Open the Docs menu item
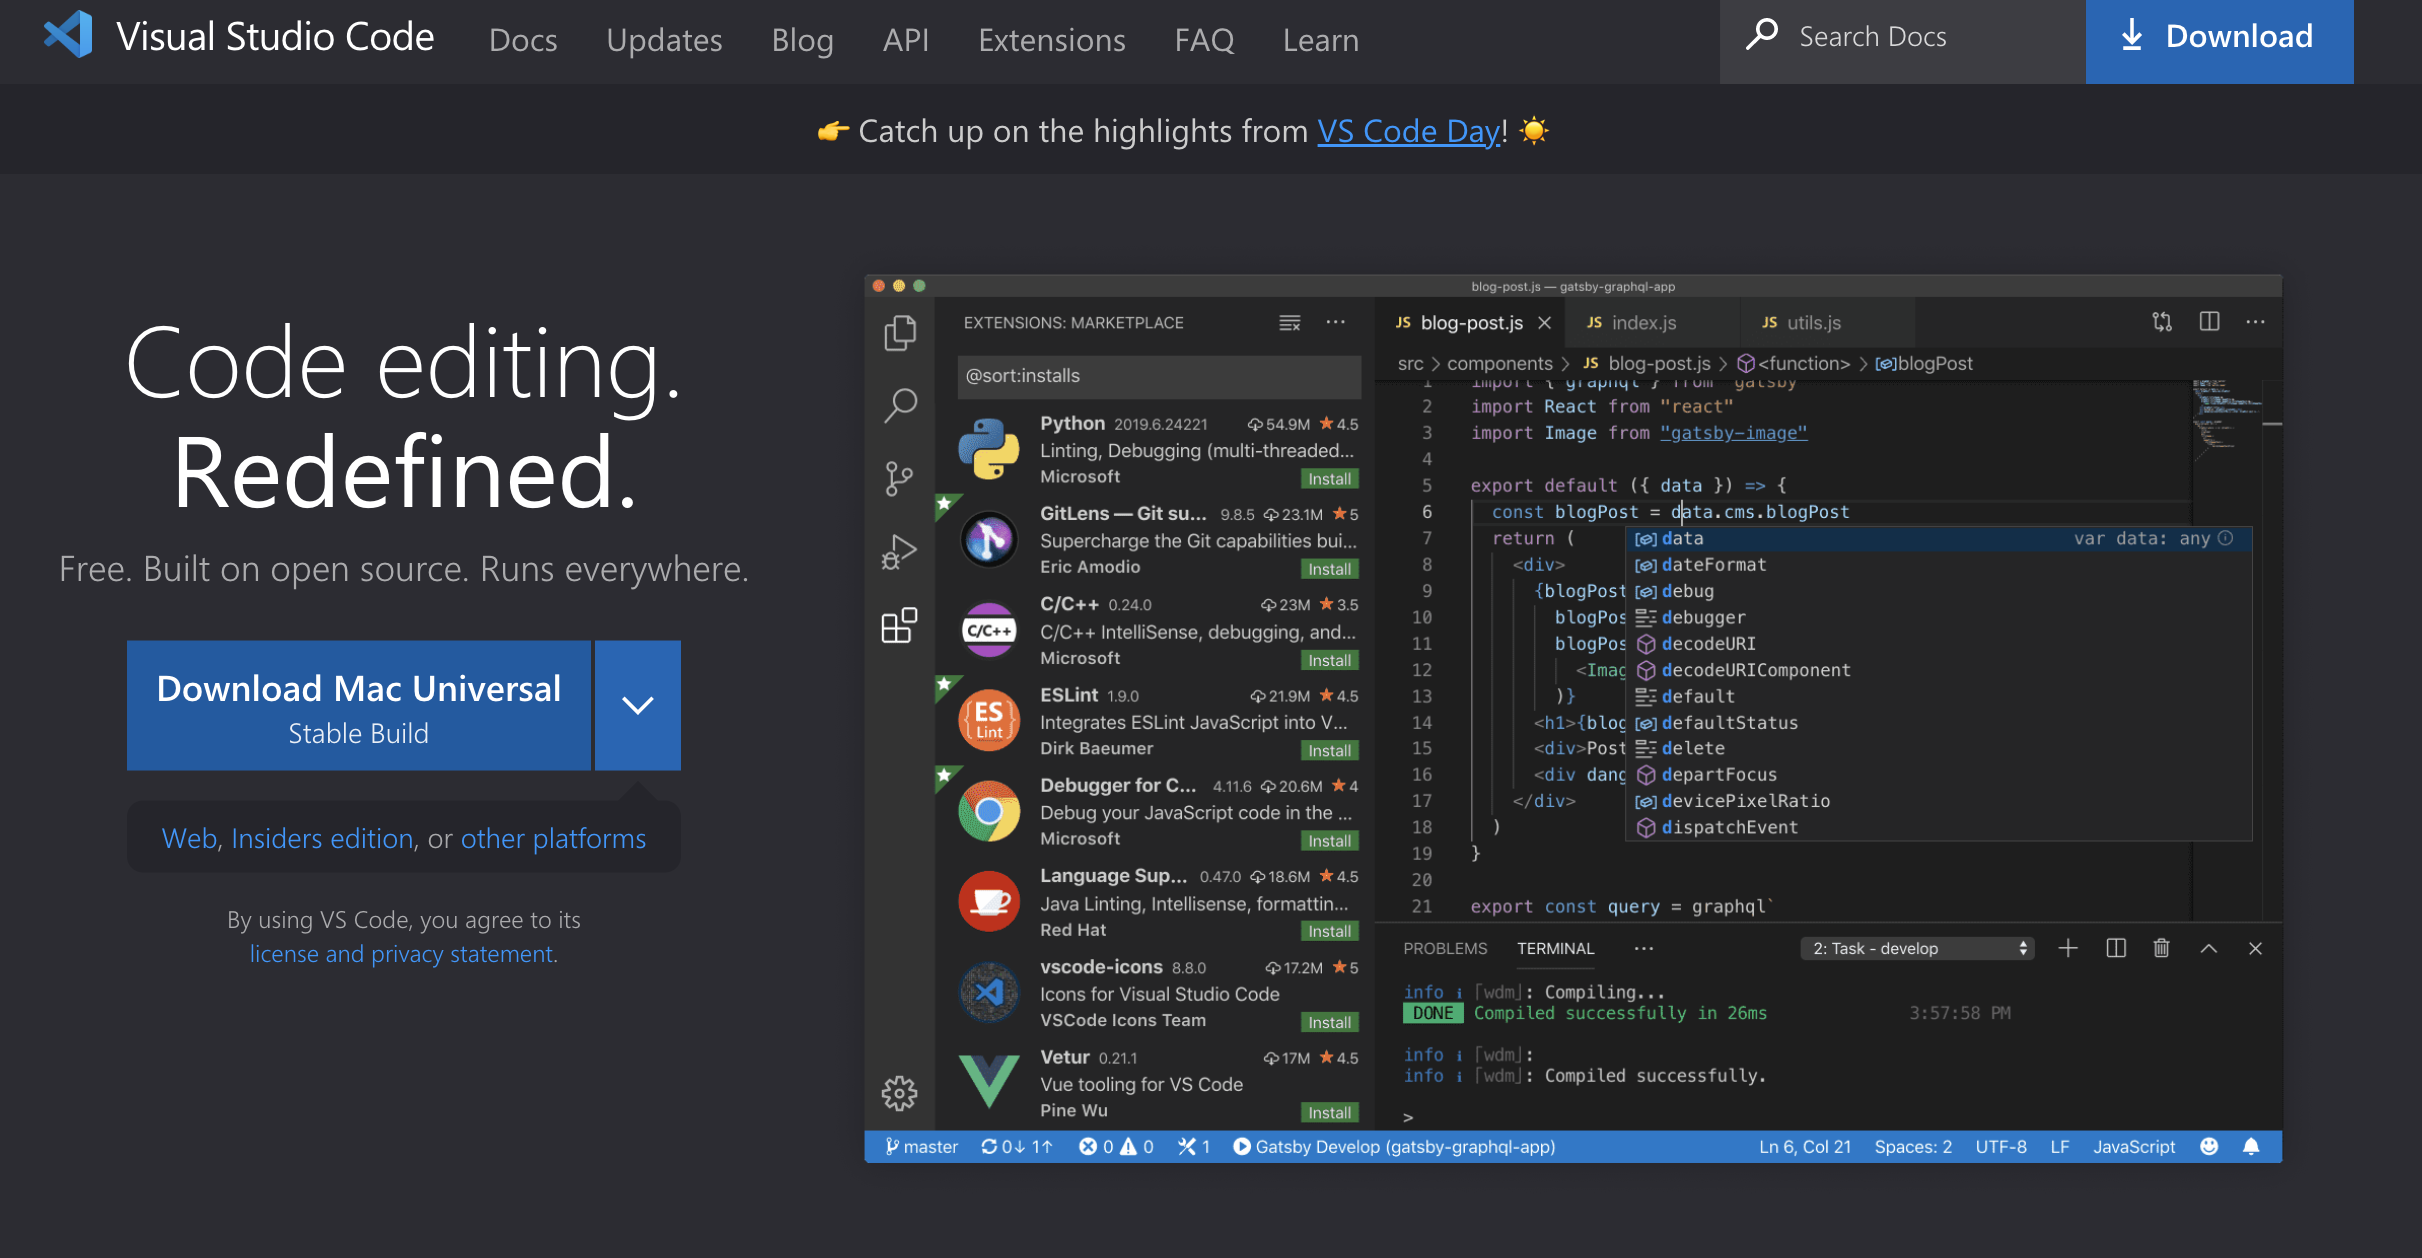The image size is (2422, 1258). pos(523,40)
